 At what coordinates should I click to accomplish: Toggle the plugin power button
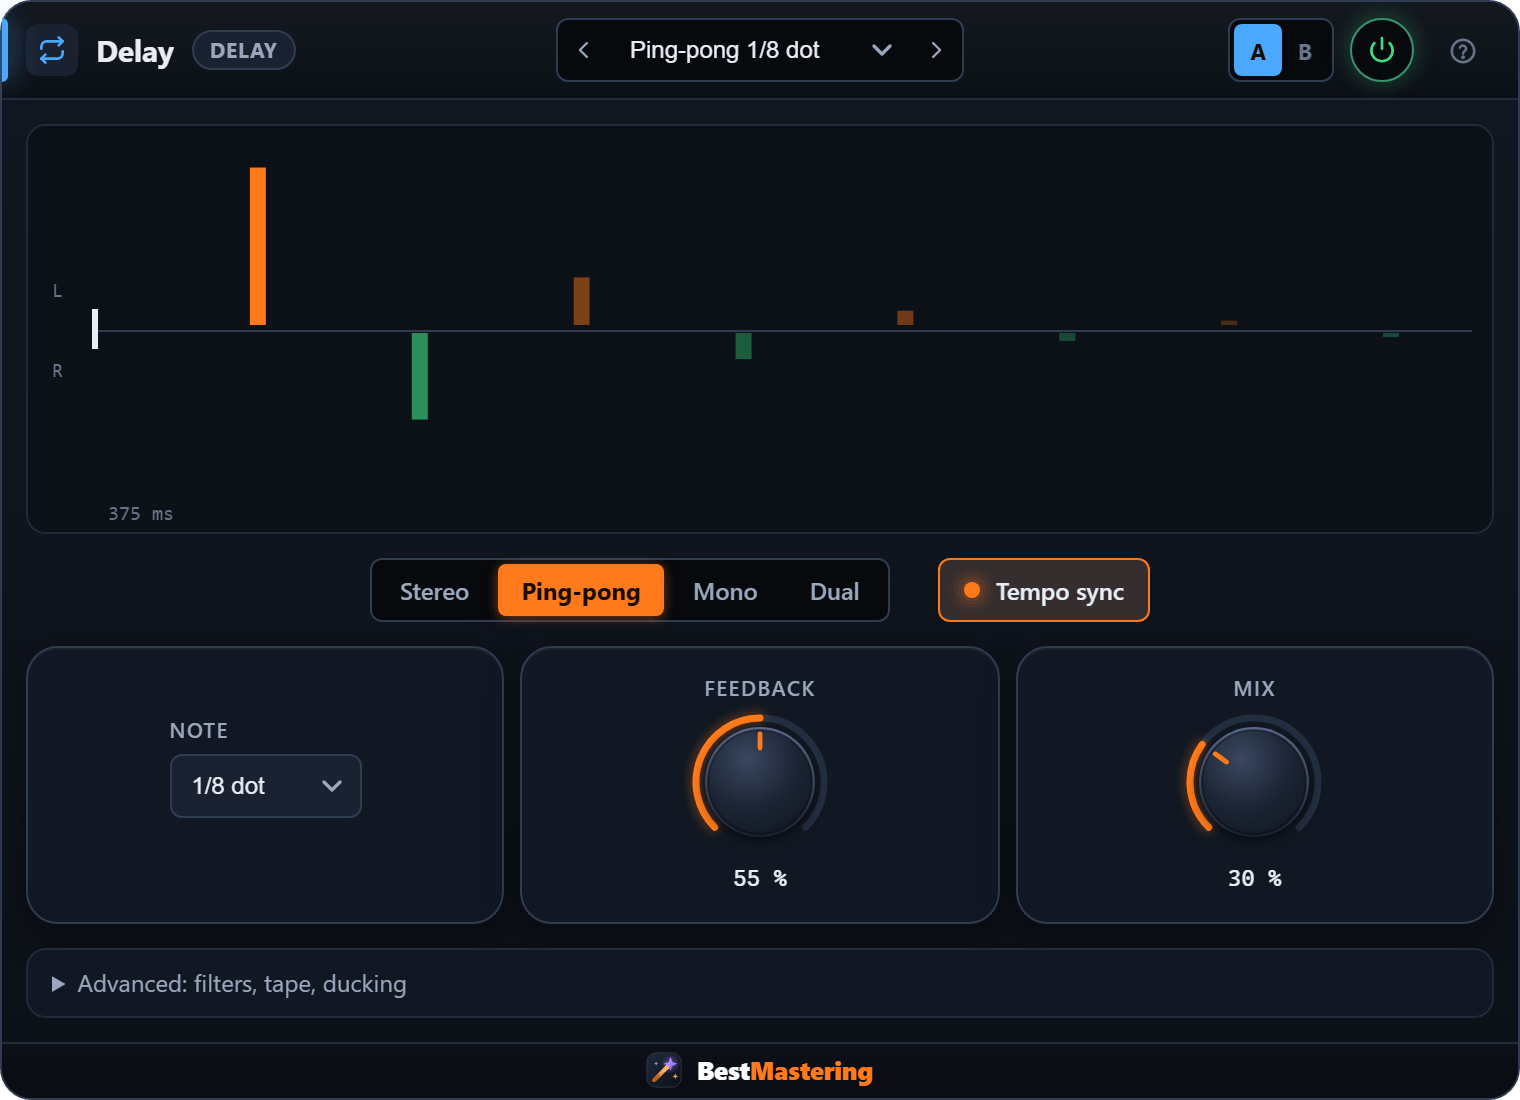pos(1381,50)
